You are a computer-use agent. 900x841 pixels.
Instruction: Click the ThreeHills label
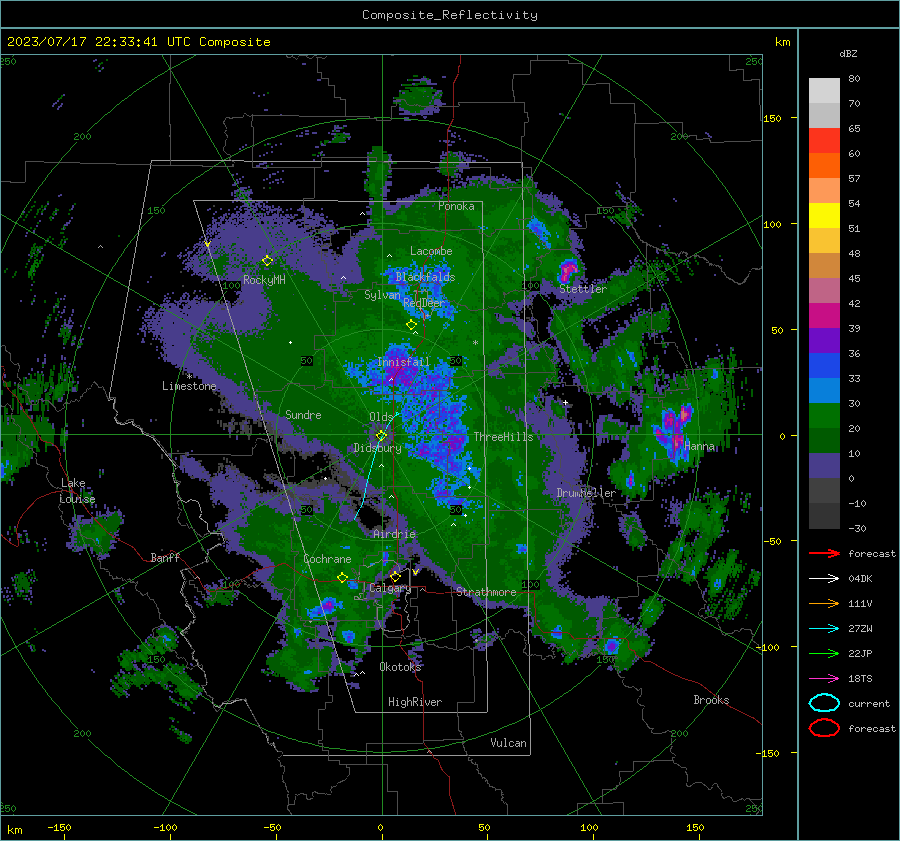click(503, 437)
